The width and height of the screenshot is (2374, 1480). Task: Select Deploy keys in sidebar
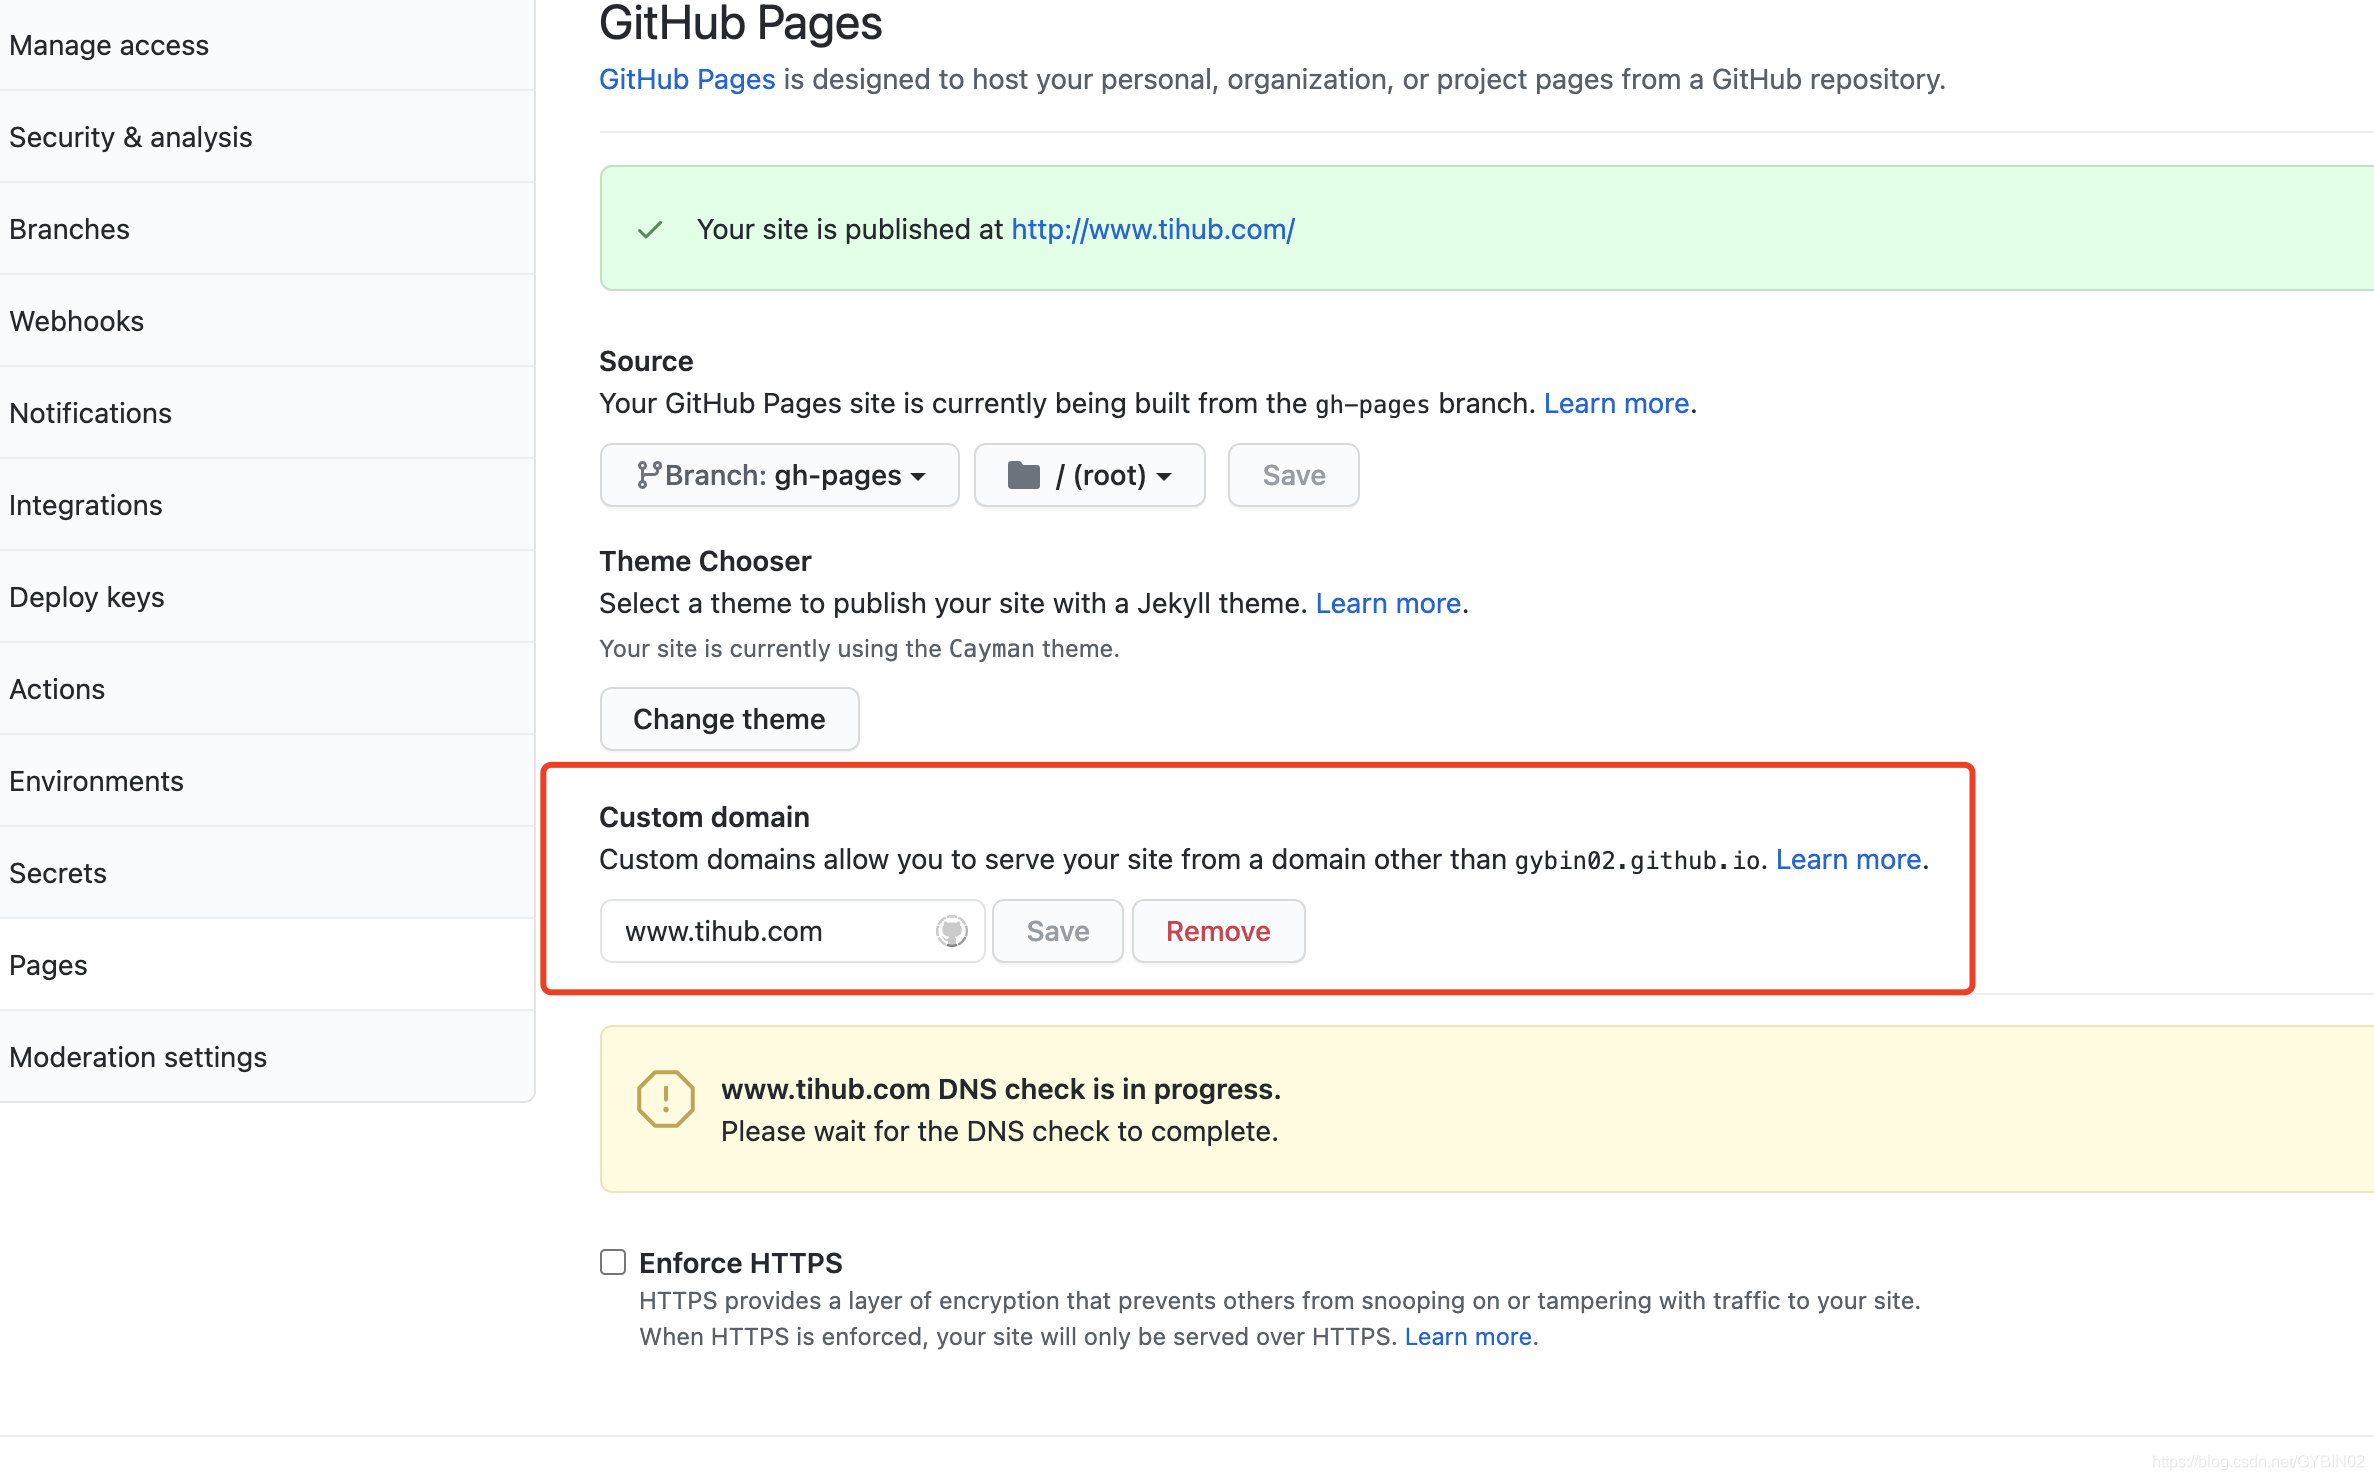[86, 597]
